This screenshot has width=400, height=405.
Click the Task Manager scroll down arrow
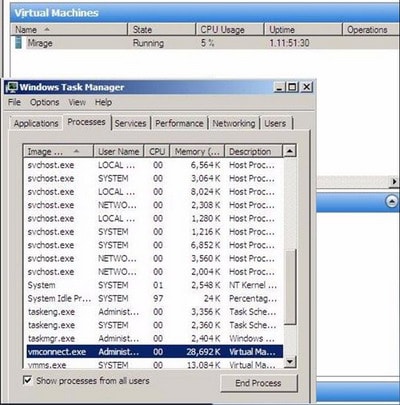(x=290, y=361)
